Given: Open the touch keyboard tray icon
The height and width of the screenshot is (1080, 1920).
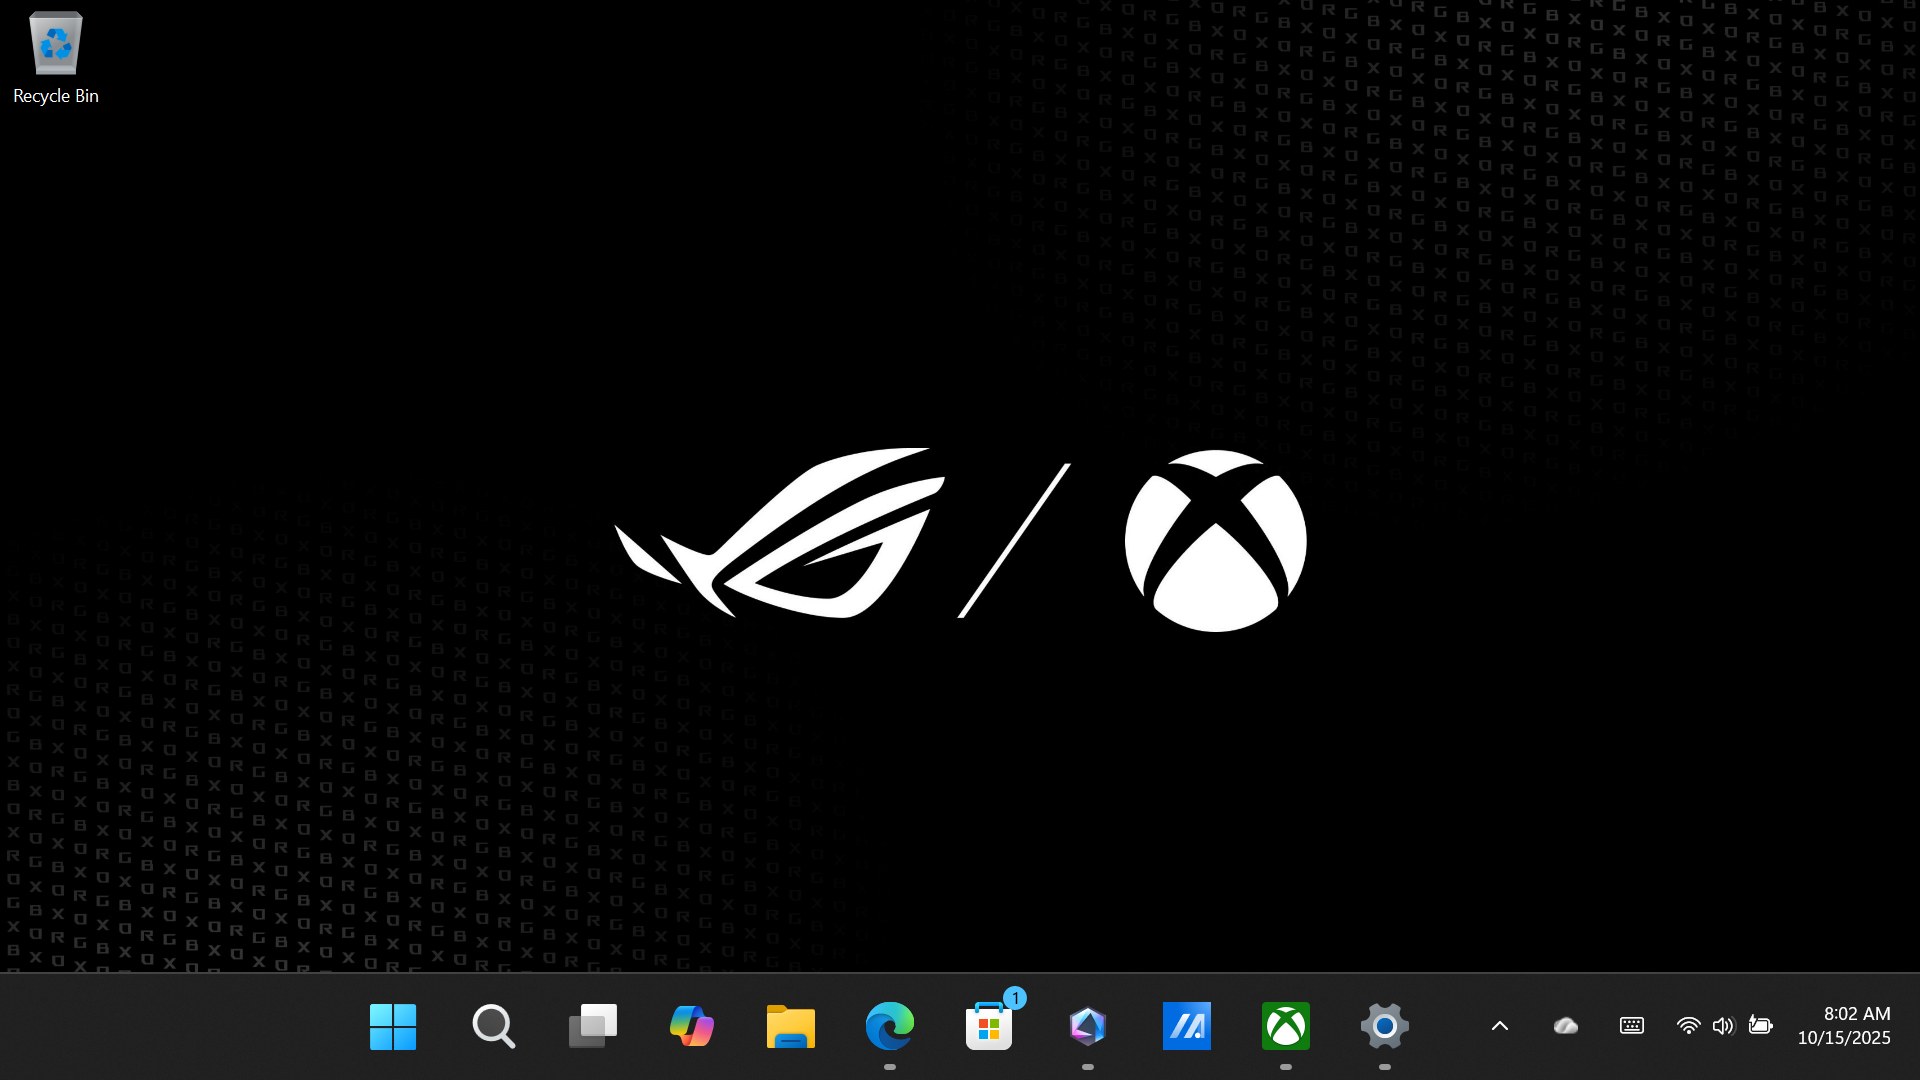Looking at the screenshot, I should (1632, 1026).
